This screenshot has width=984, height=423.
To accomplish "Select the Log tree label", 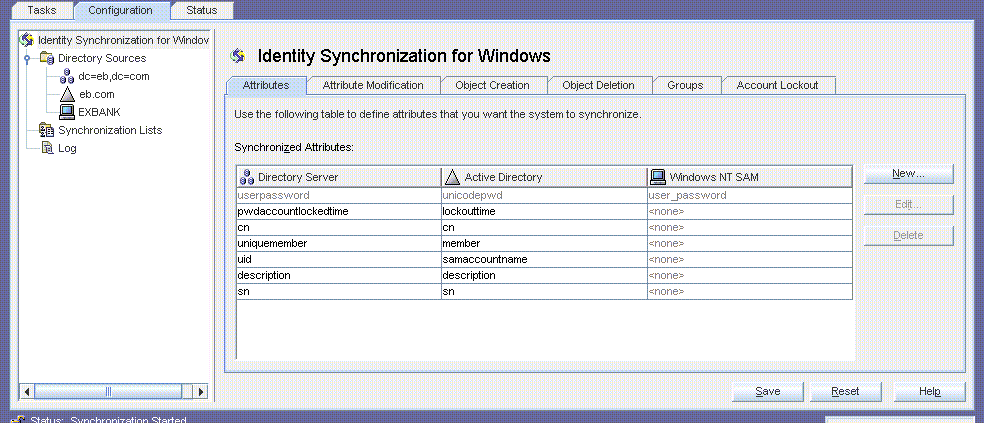I will (x=67, y=149).
